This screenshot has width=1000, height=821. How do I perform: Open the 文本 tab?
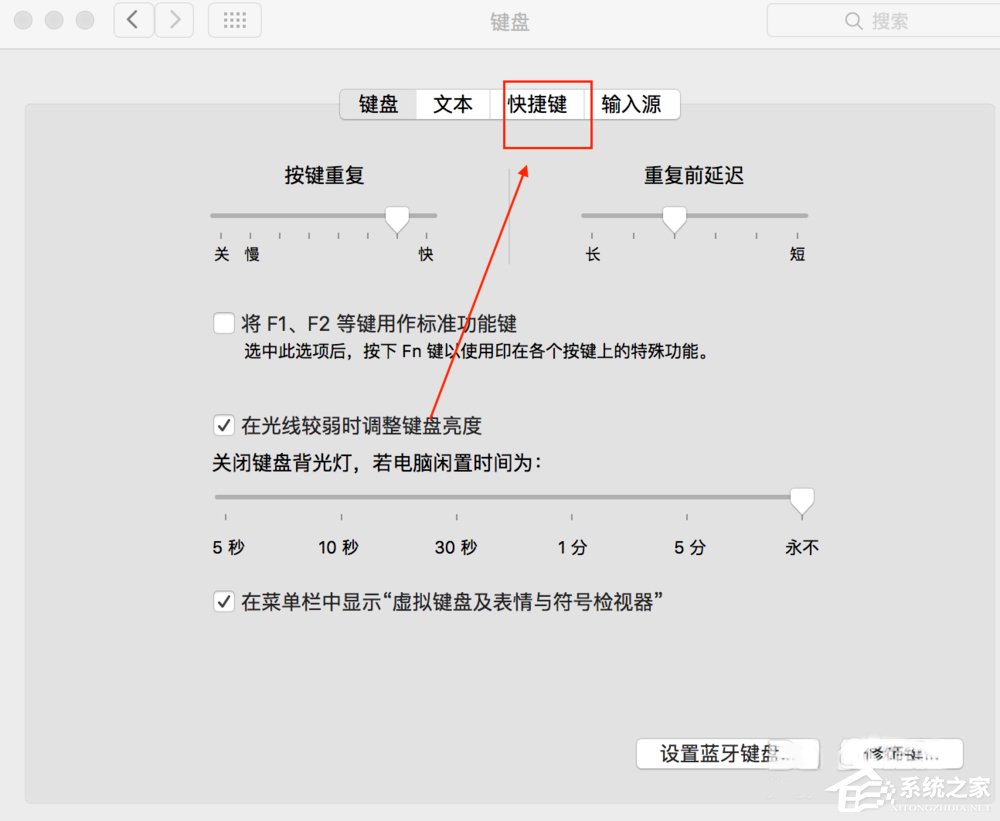pos(454,104)
